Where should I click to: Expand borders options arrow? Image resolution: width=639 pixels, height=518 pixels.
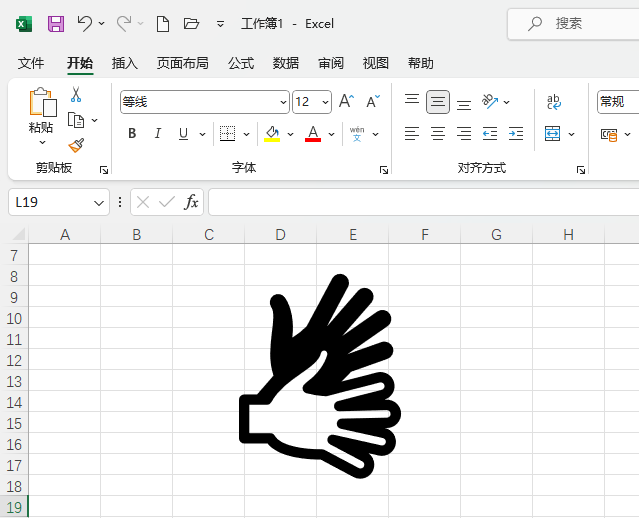(x=247, y=134)
